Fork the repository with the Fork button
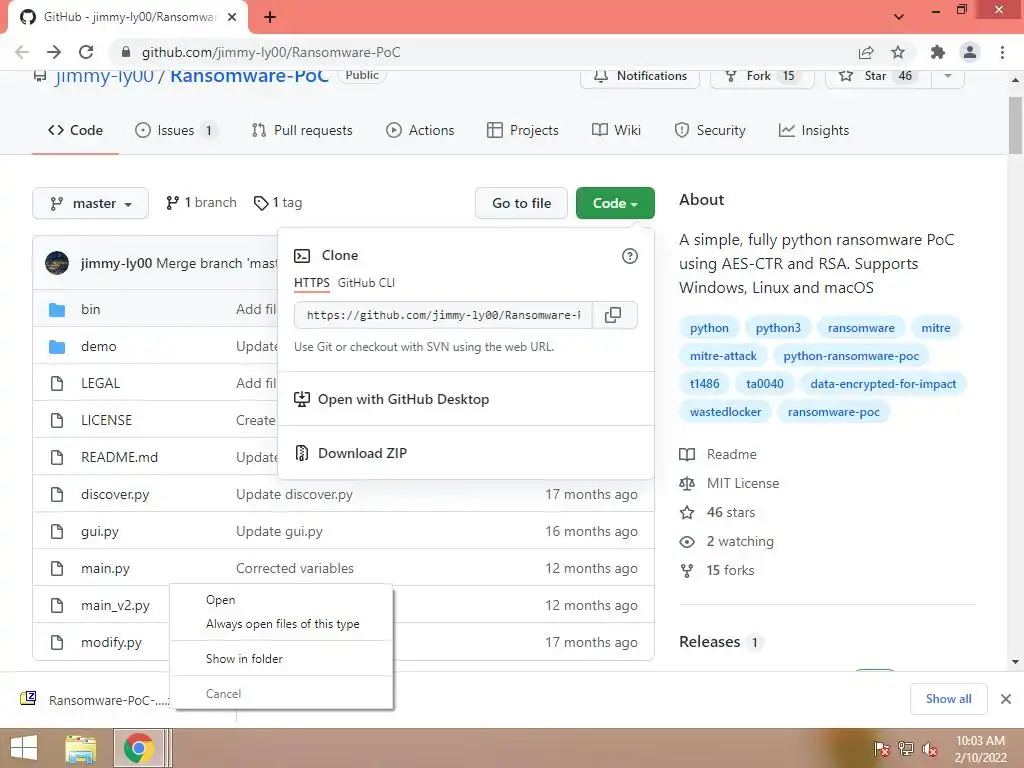Viewport: 1024px width, 768px height. 761,76
